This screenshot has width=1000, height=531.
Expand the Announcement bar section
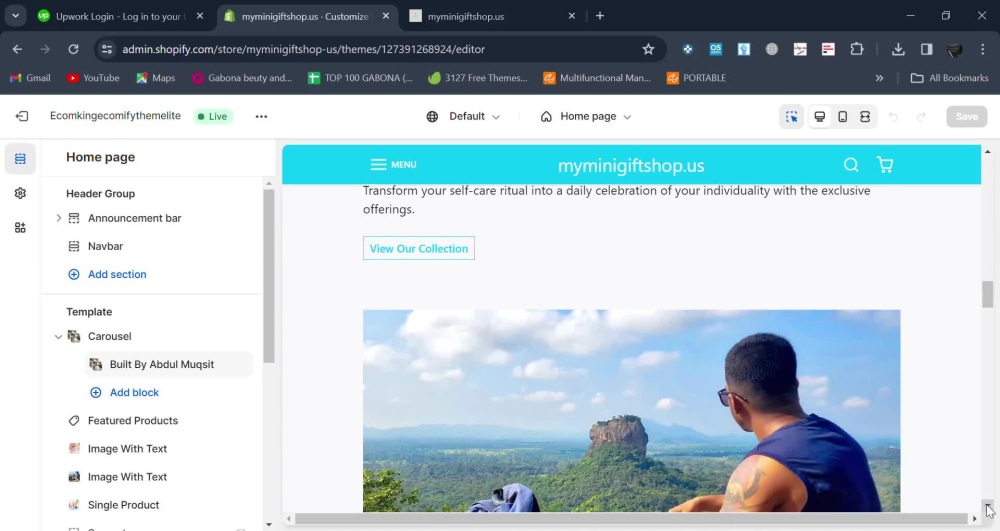(58, 218)
